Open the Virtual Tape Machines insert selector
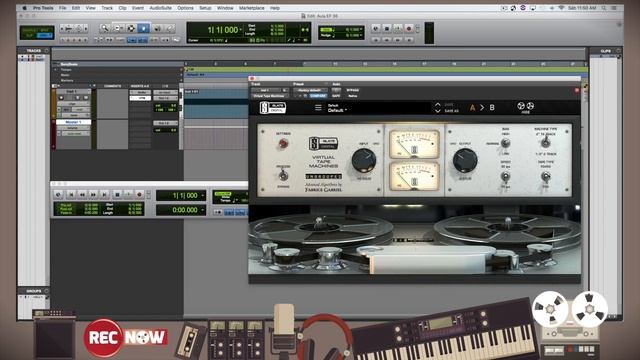 pos(269,96)
